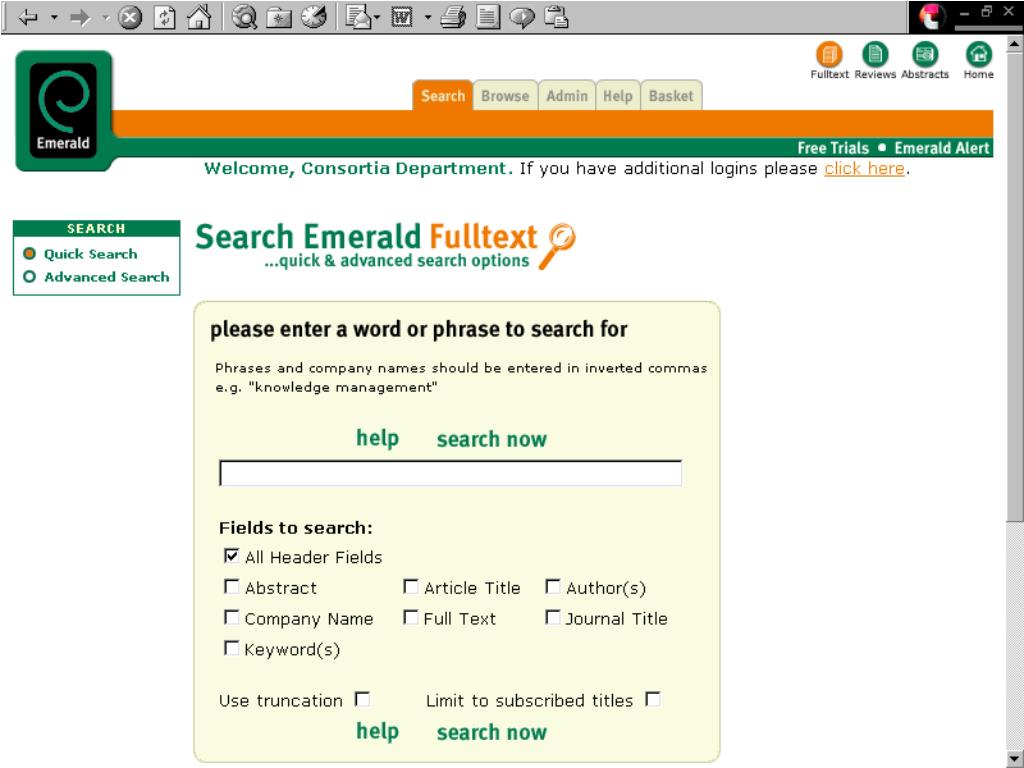Open the Edit with Word dropdown arrow
1024x768 pixels.
click(x=428, y=17)
